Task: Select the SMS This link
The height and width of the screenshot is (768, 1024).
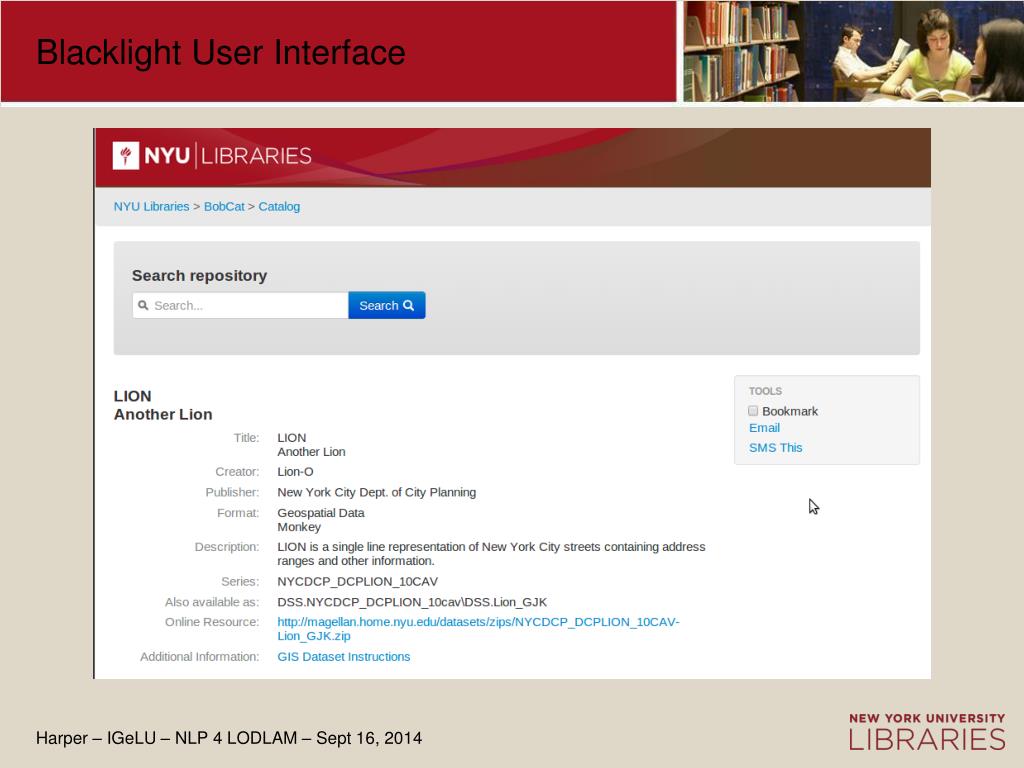Action: point(775,447)
